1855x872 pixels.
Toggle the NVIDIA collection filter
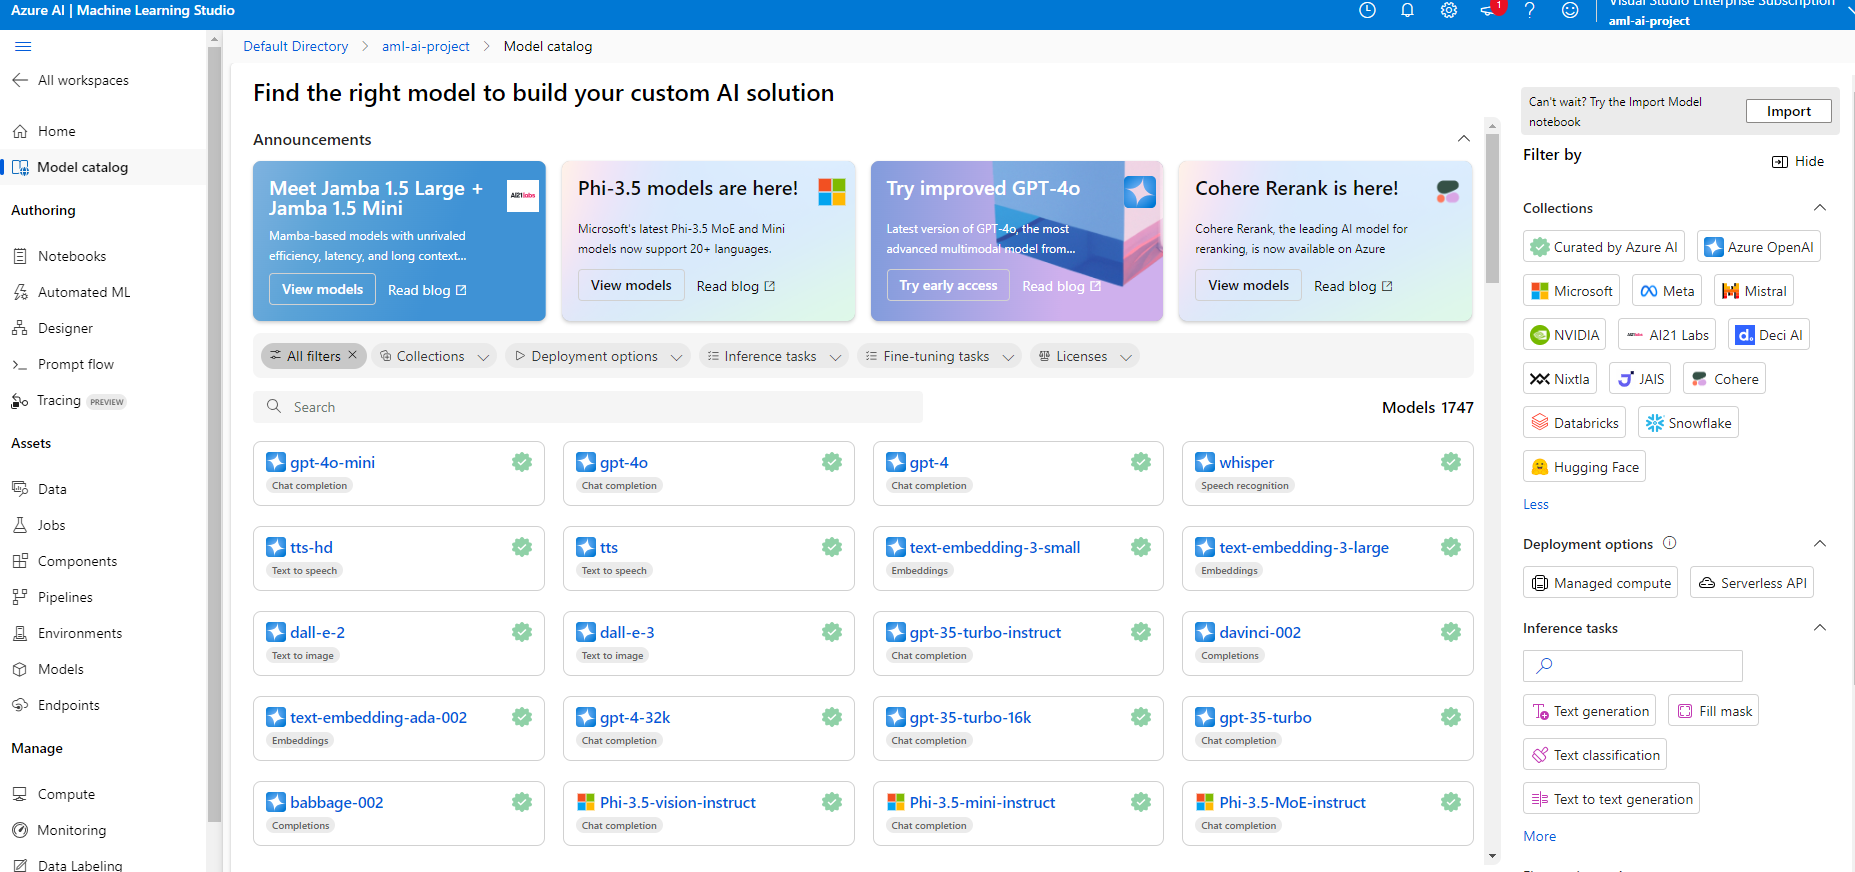(1564, 335)
